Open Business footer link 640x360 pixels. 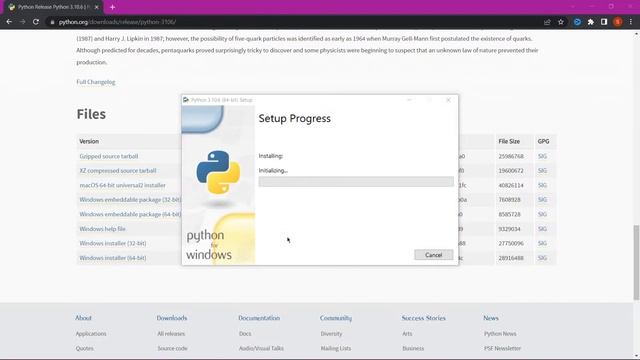413,349
